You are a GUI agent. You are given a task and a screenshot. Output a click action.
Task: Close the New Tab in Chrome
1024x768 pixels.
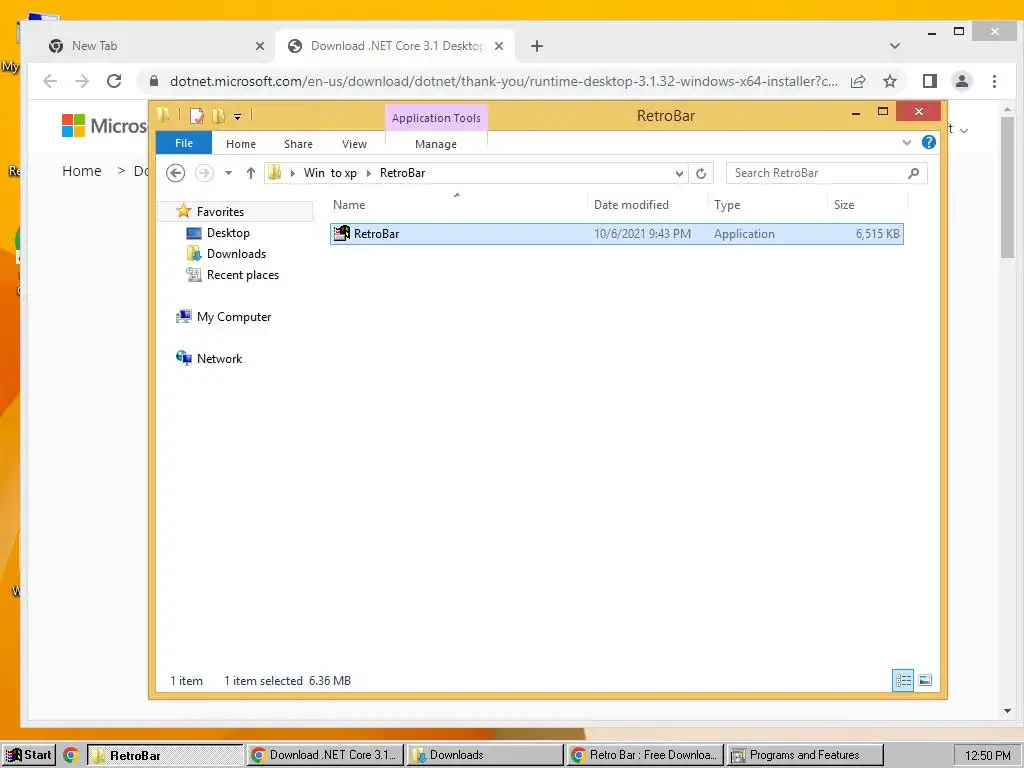[260, 46]
